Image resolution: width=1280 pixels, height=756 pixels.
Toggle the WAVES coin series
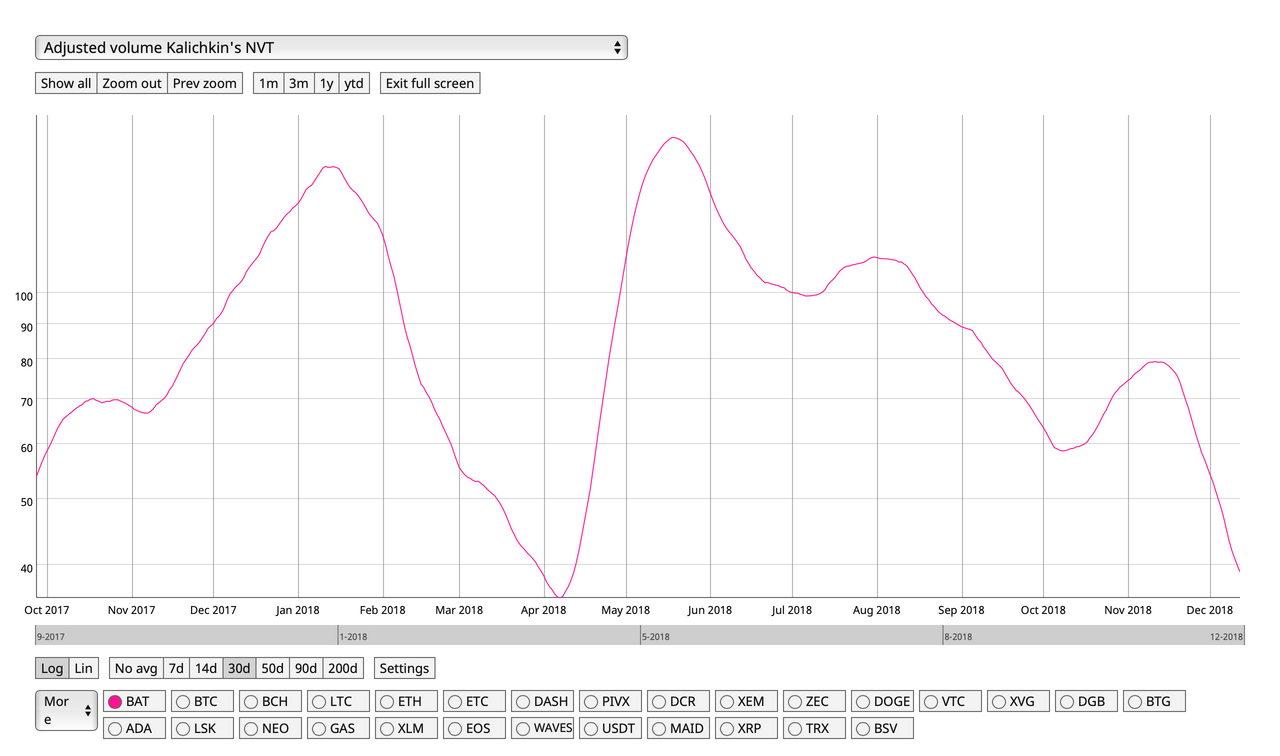tap(543, 728)
